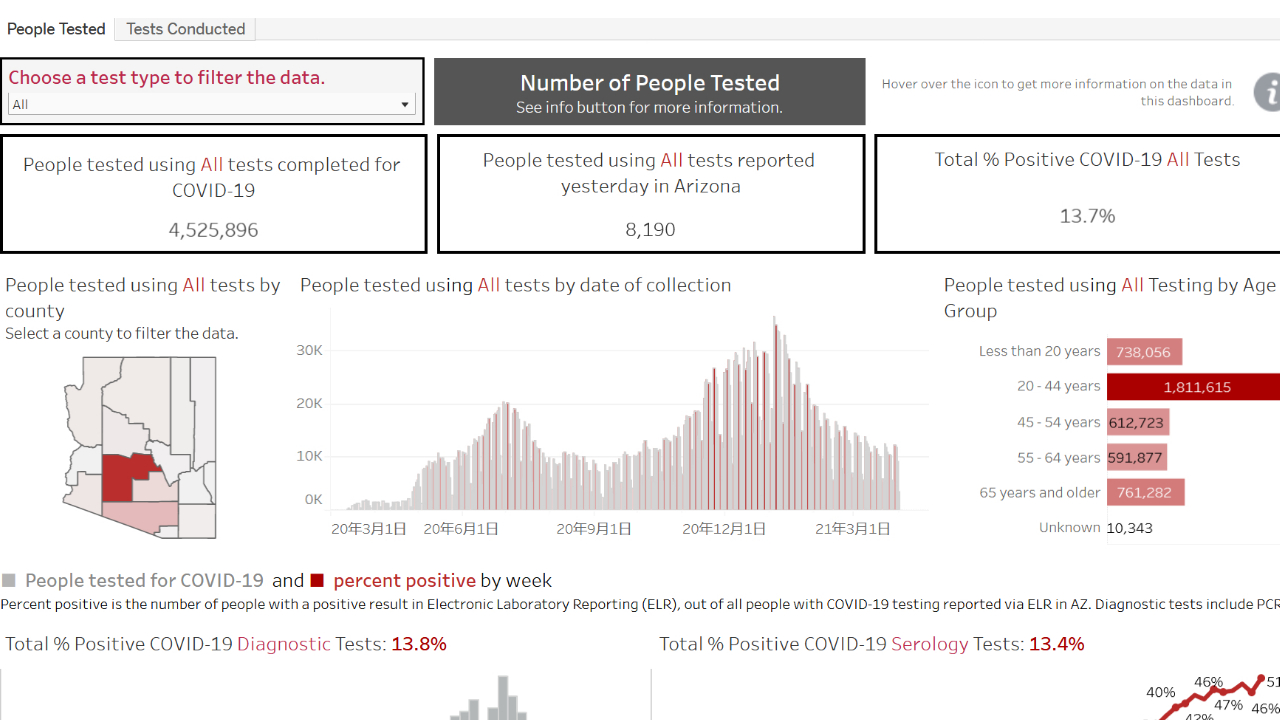Click the dashboard info icon
1280x720 pixels.
coord(1268,92)
